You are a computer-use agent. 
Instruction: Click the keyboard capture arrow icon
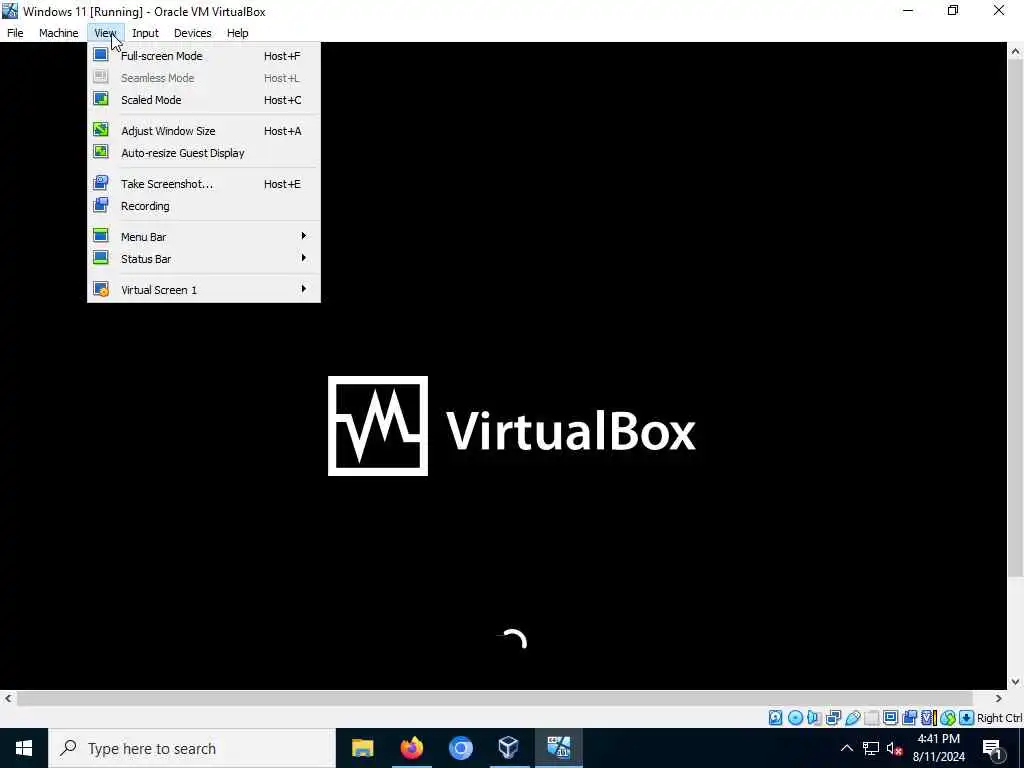coord(967,718)
